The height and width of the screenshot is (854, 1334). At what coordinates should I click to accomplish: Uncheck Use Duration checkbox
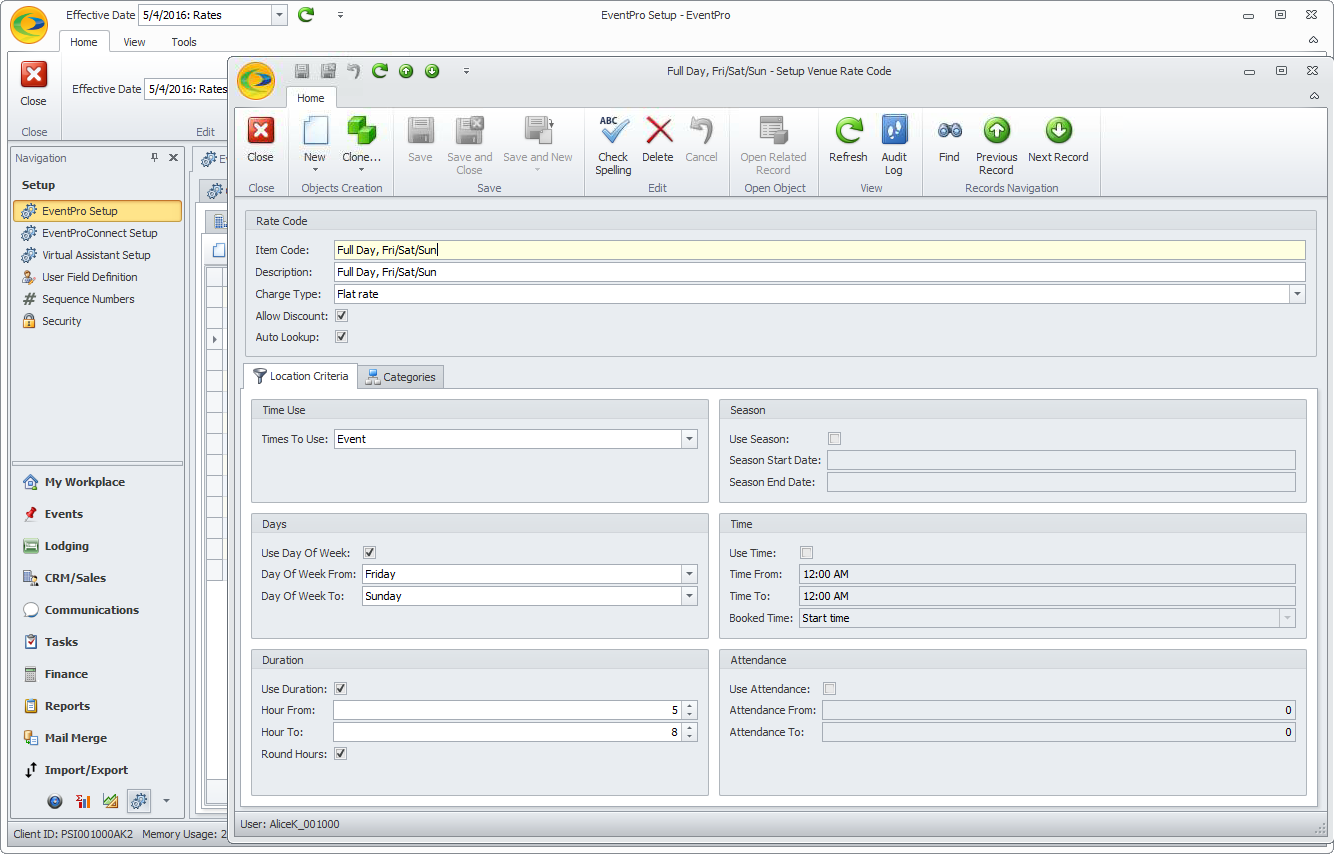point(341,689)
